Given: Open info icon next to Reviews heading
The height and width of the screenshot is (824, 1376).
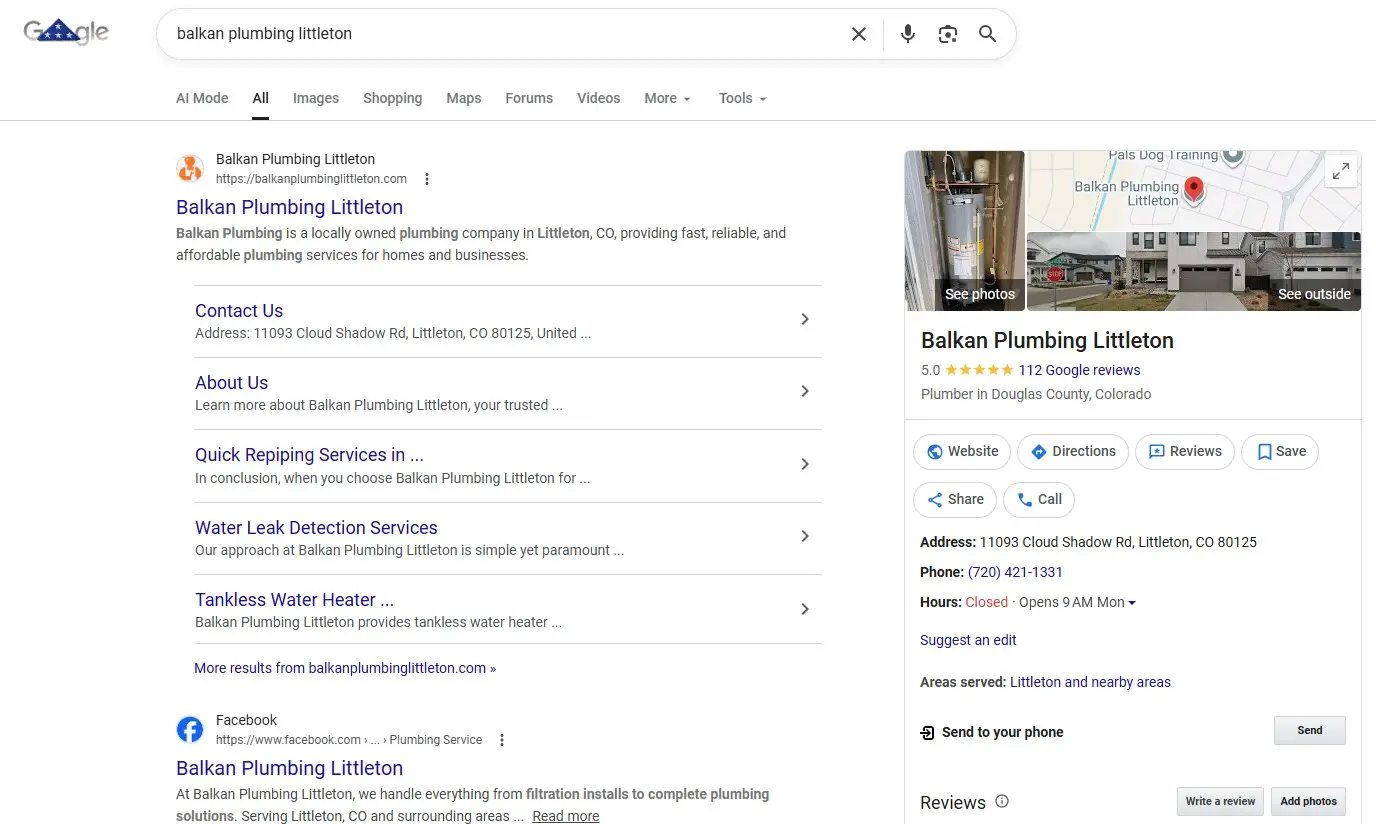Looking at the screenshot, I should pos(1002,801).
